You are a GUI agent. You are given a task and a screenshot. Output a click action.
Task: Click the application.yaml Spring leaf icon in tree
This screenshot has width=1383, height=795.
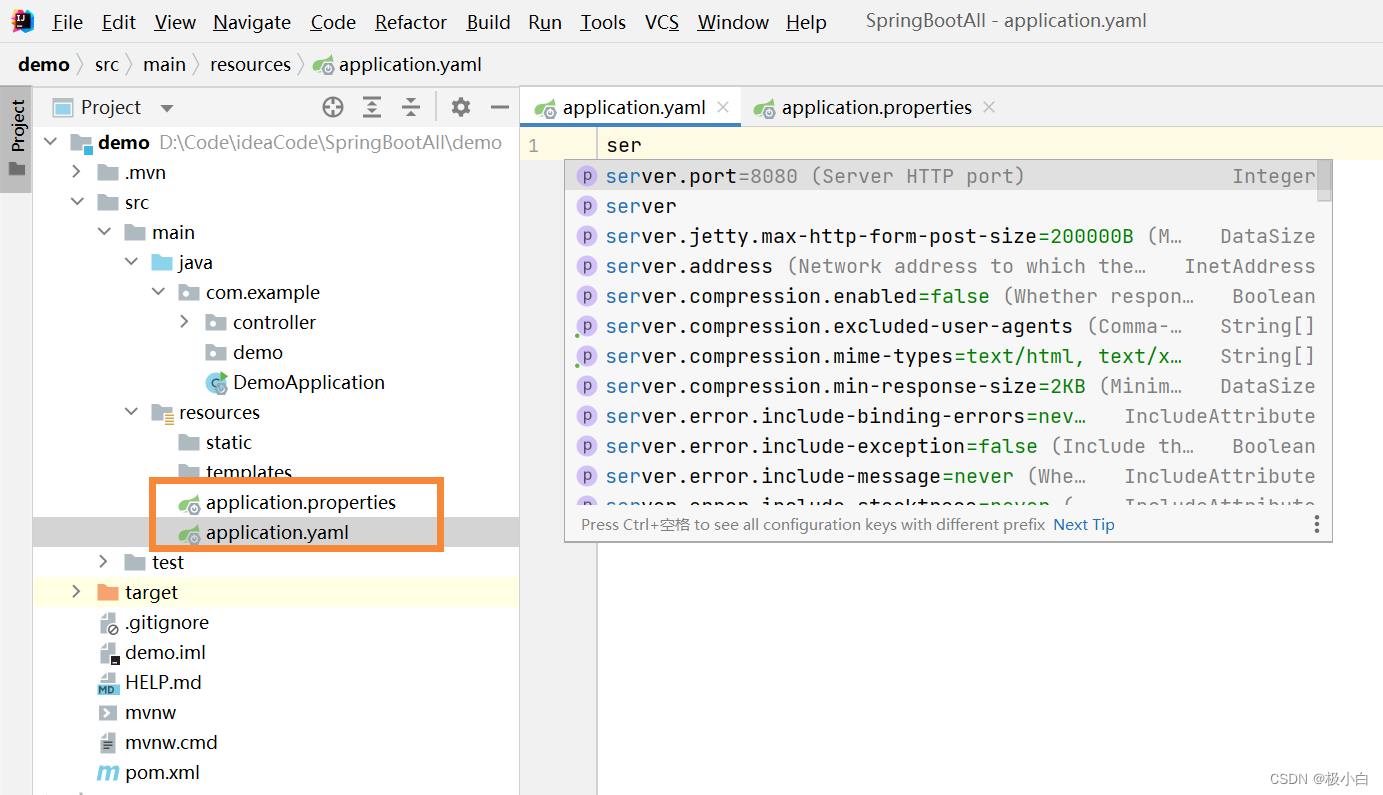[x=189, y=533]
